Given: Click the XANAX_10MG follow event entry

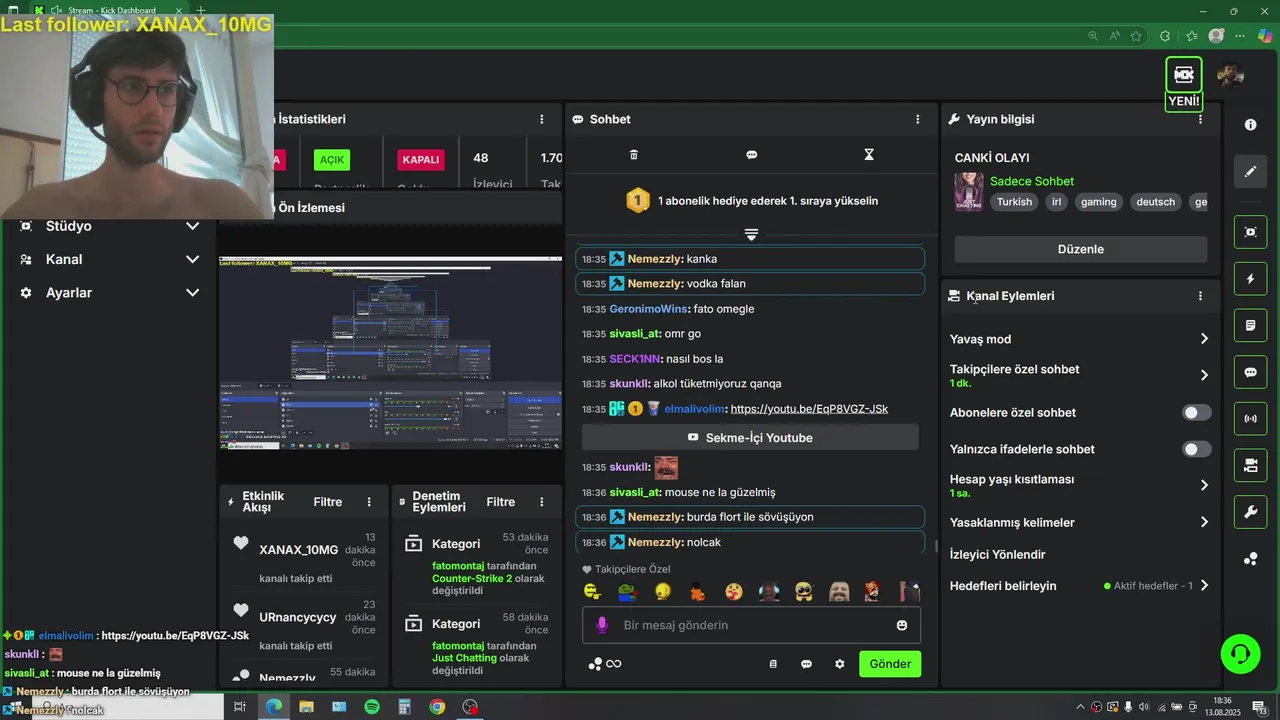Looking at the screenshot, I should pos(303,557).
